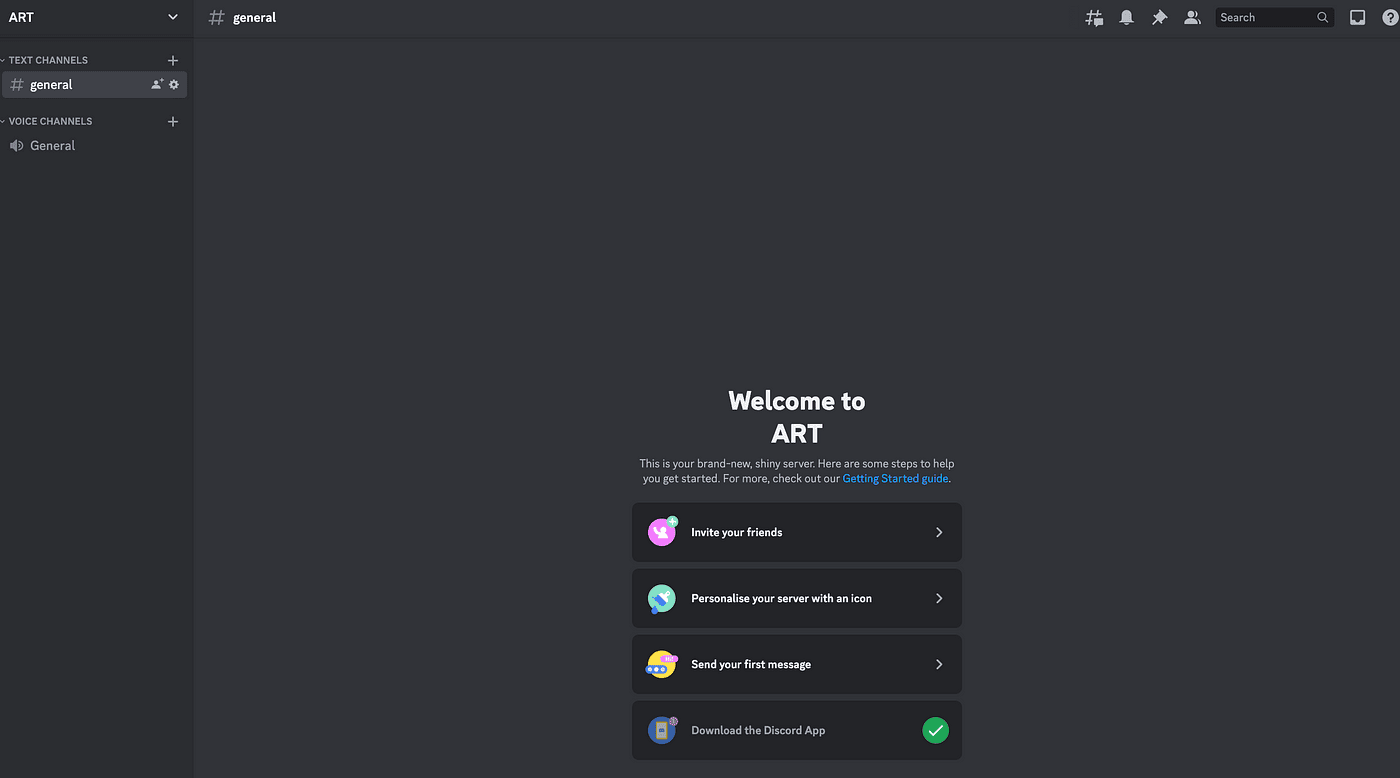Viewport: 1400px width, 778px height.
Task: Join the General voice channel
Action: click(95, 146)
